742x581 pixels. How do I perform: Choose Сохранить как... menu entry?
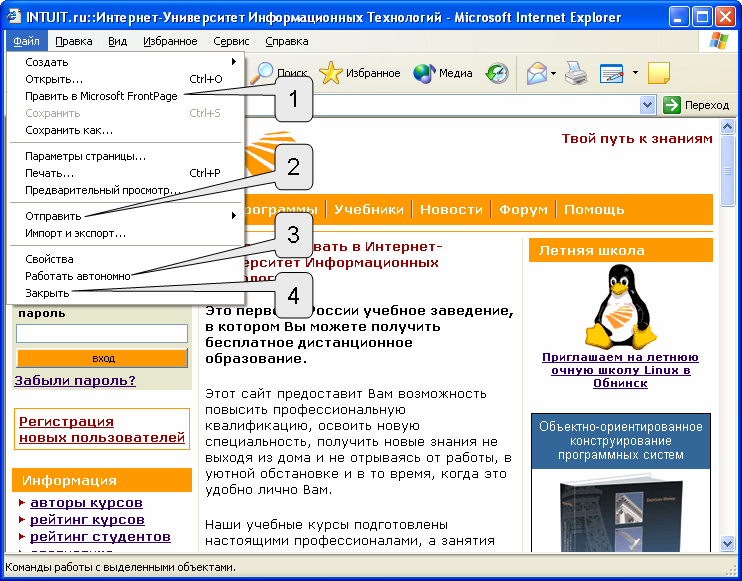[x=125, y=130]
